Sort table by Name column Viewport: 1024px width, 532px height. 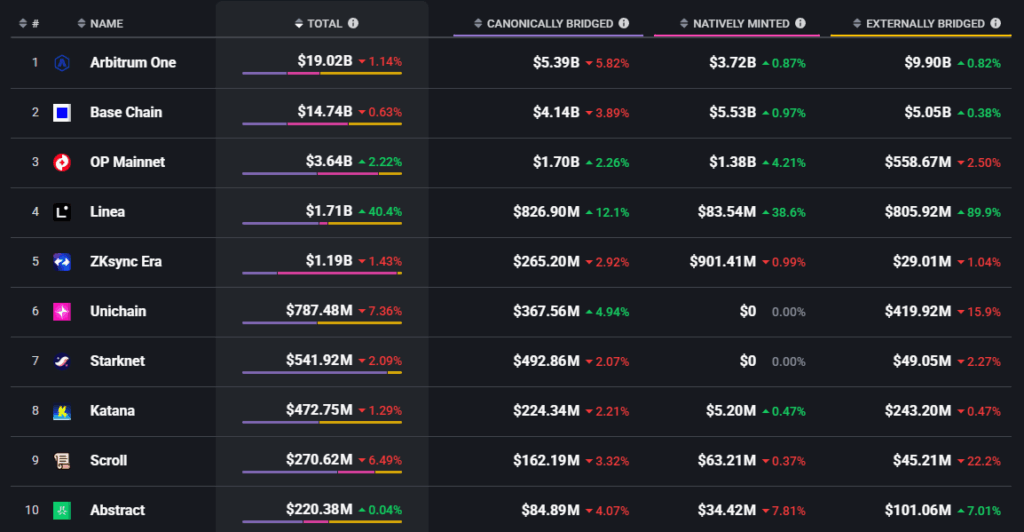107,23
